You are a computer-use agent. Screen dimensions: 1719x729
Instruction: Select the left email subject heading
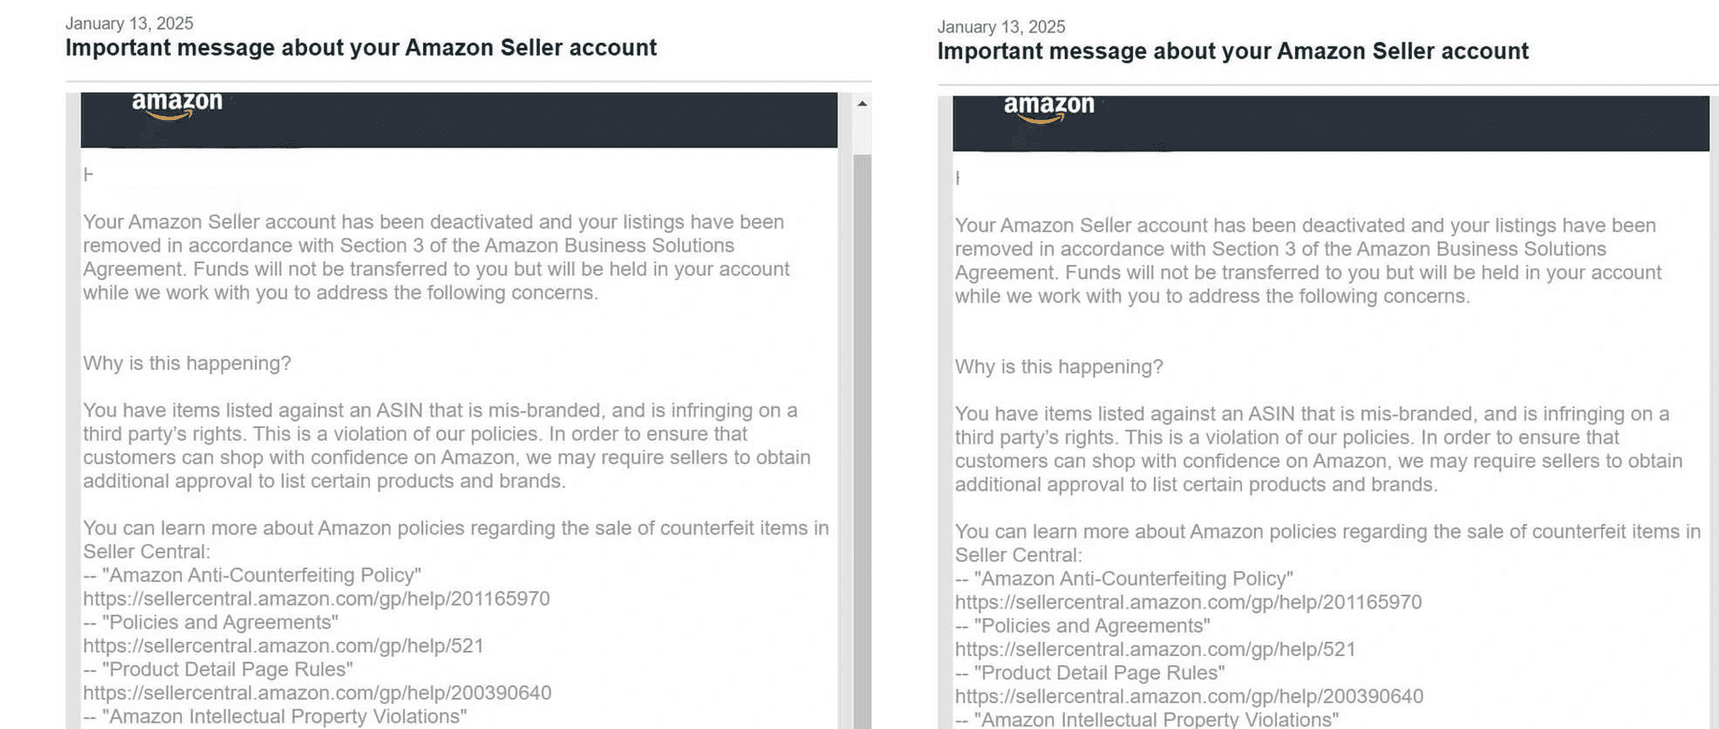[x=361, y=47]
